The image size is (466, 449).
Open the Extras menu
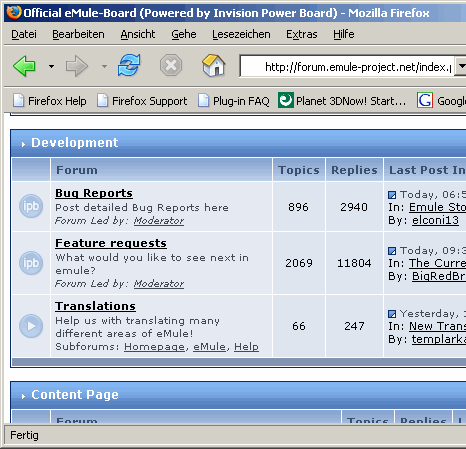(302, 34)
